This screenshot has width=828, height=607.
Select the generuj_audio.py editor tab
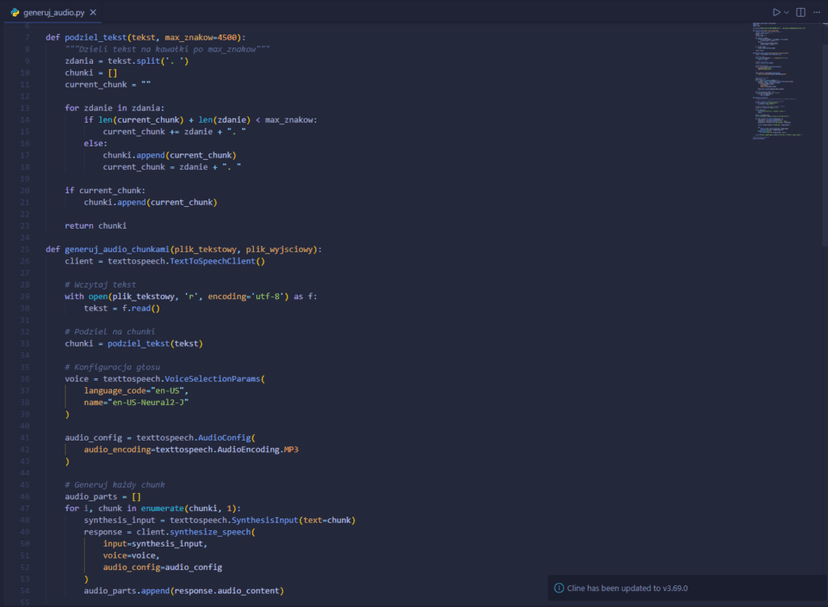click(x=54, y=12)
